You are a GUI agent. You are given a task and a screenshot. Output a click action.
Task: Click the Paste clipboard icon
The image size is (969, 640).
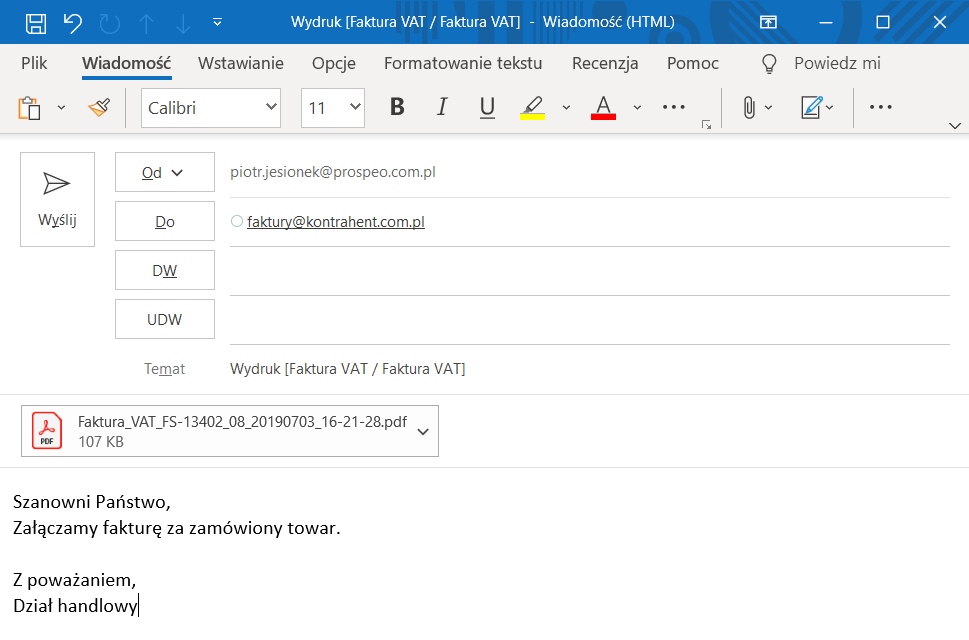tap(29, 108)
